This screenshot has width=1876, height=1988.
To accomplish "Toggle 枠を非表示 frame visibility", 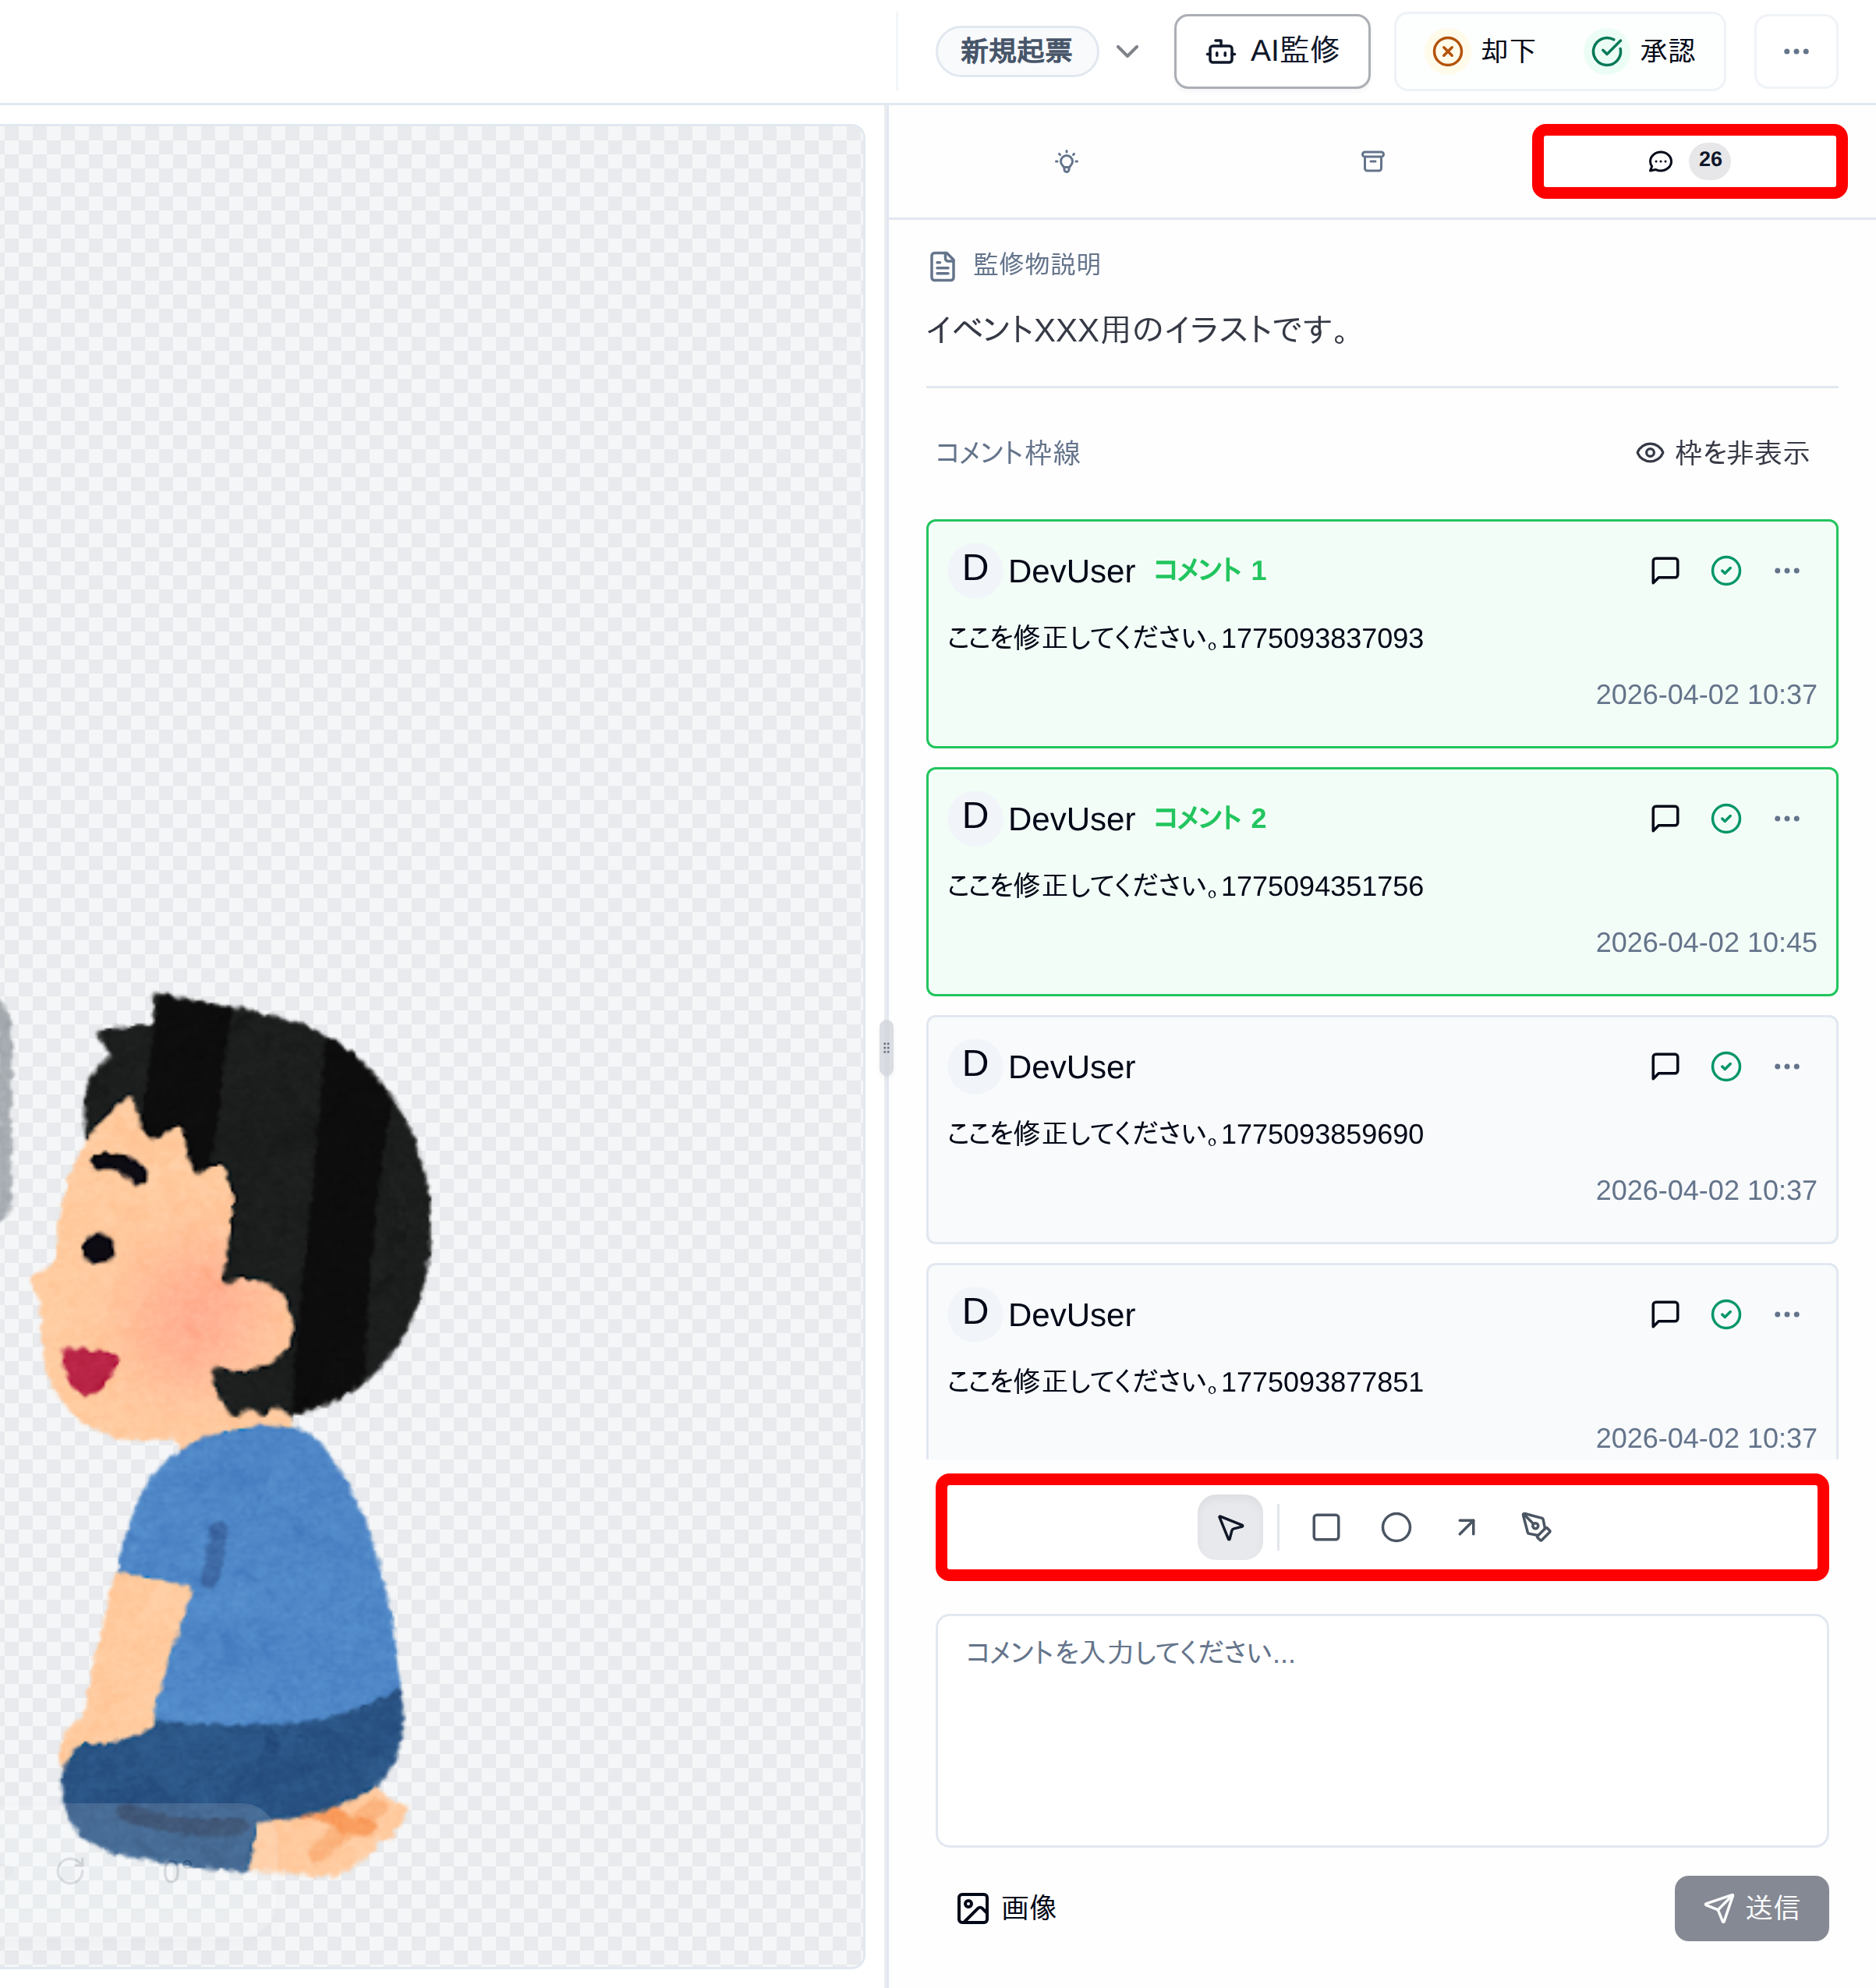I will pos(1722,453).
